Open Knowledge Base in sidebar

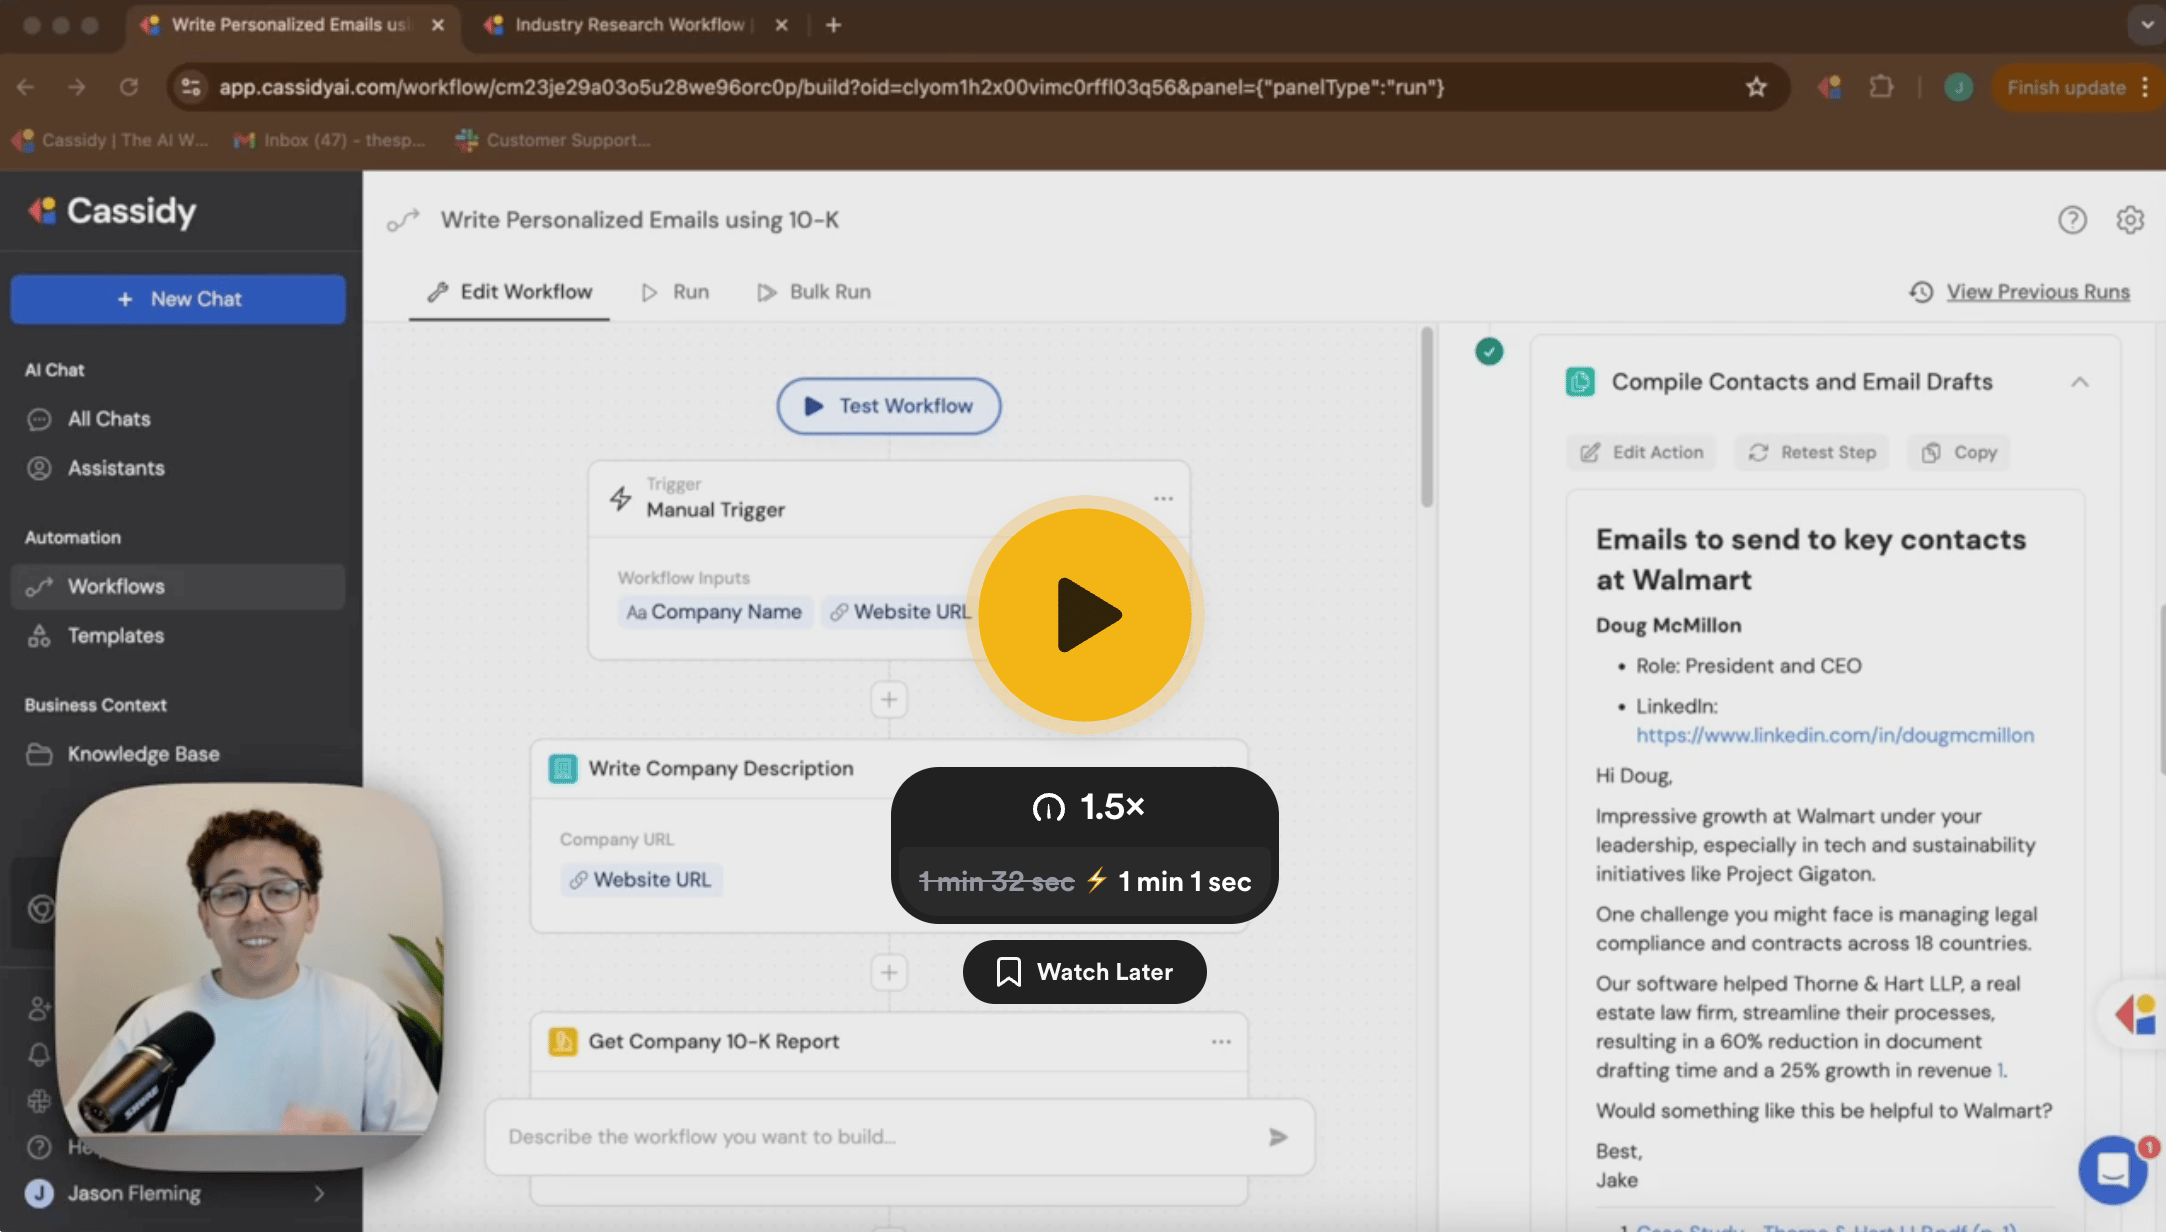pyautogui.click(x=178, y=754)
